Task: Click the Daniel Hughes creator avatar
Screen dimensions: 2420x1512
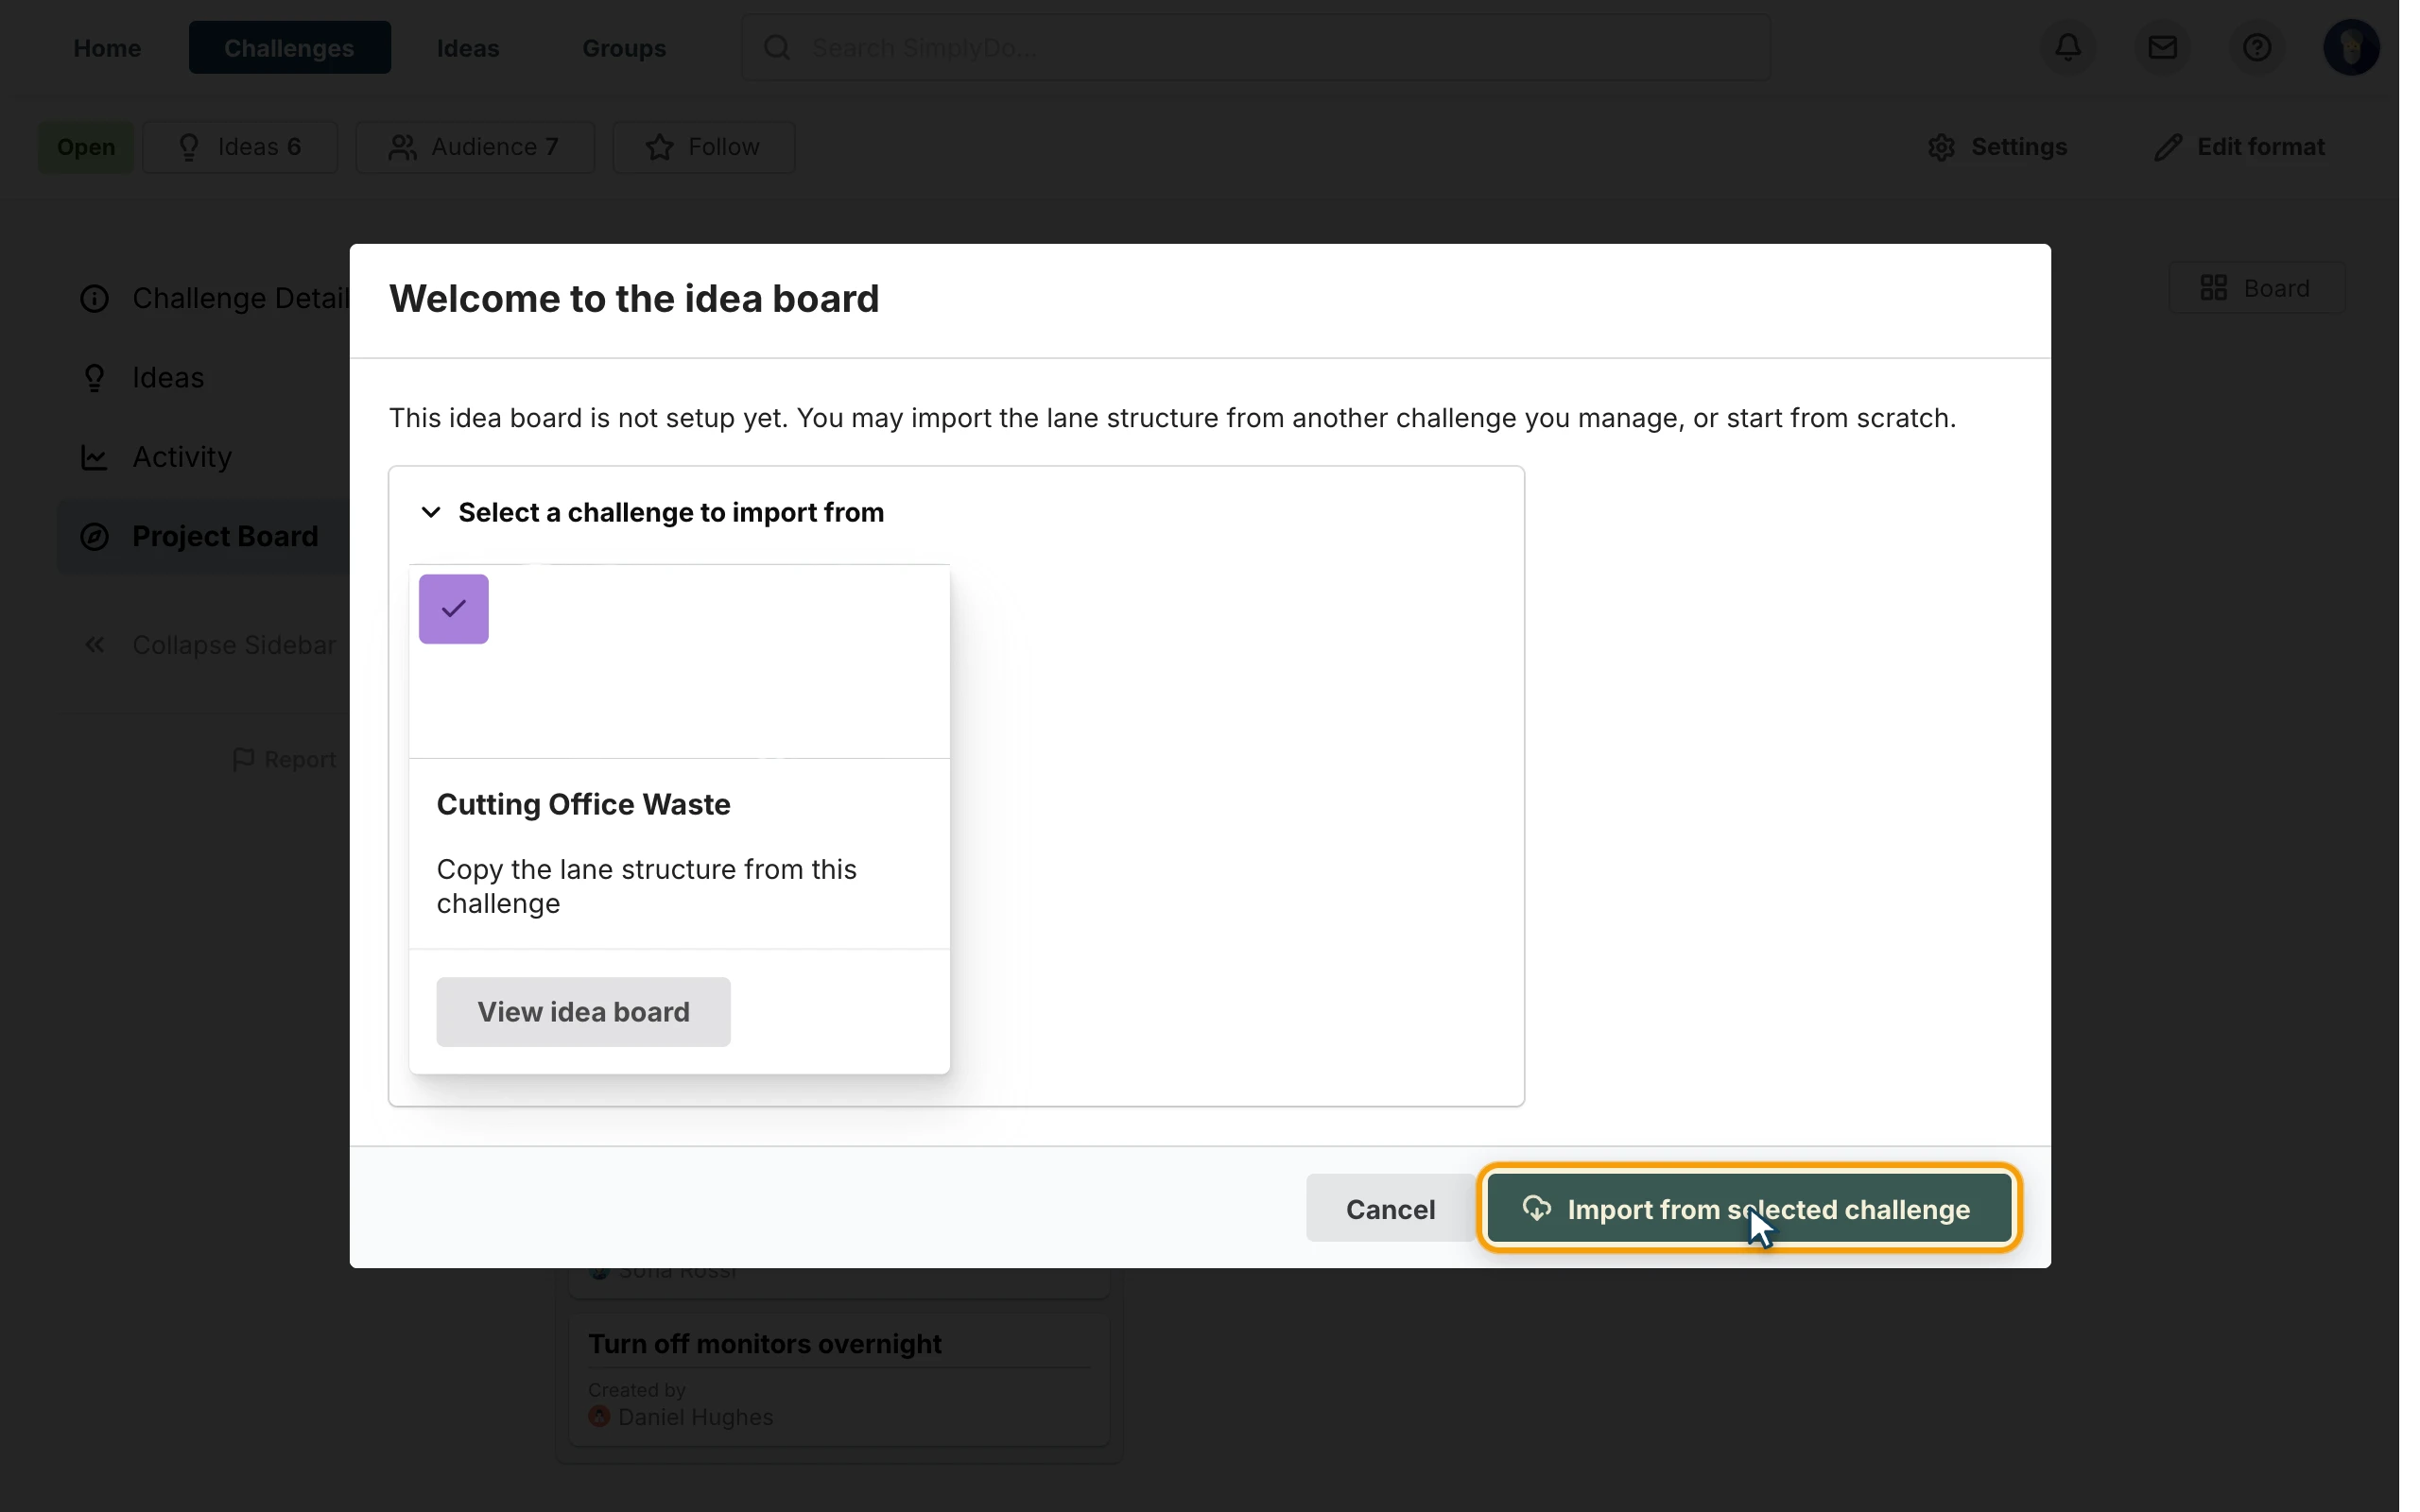Action: pyautogui.click(x=599, y=1415)
